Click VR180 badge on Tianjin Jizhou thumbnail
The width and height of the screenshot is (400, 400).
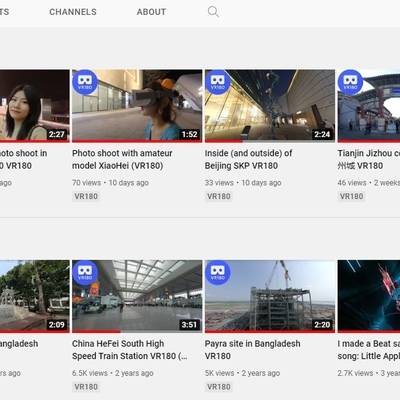click(350, 82)
